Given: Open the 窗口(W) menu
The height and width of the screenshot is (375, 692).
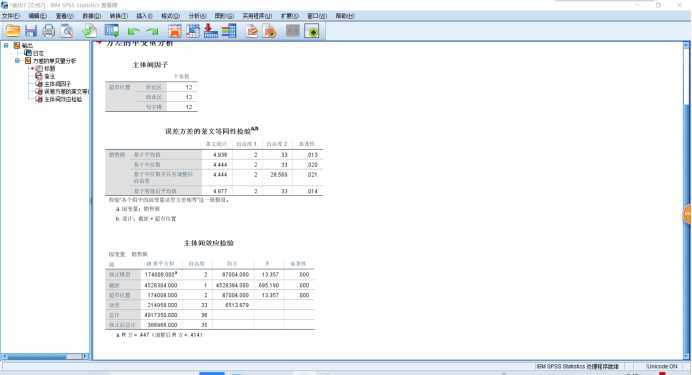Looking at the screenshot, I should pyautogui.click(x=317, y=16).
